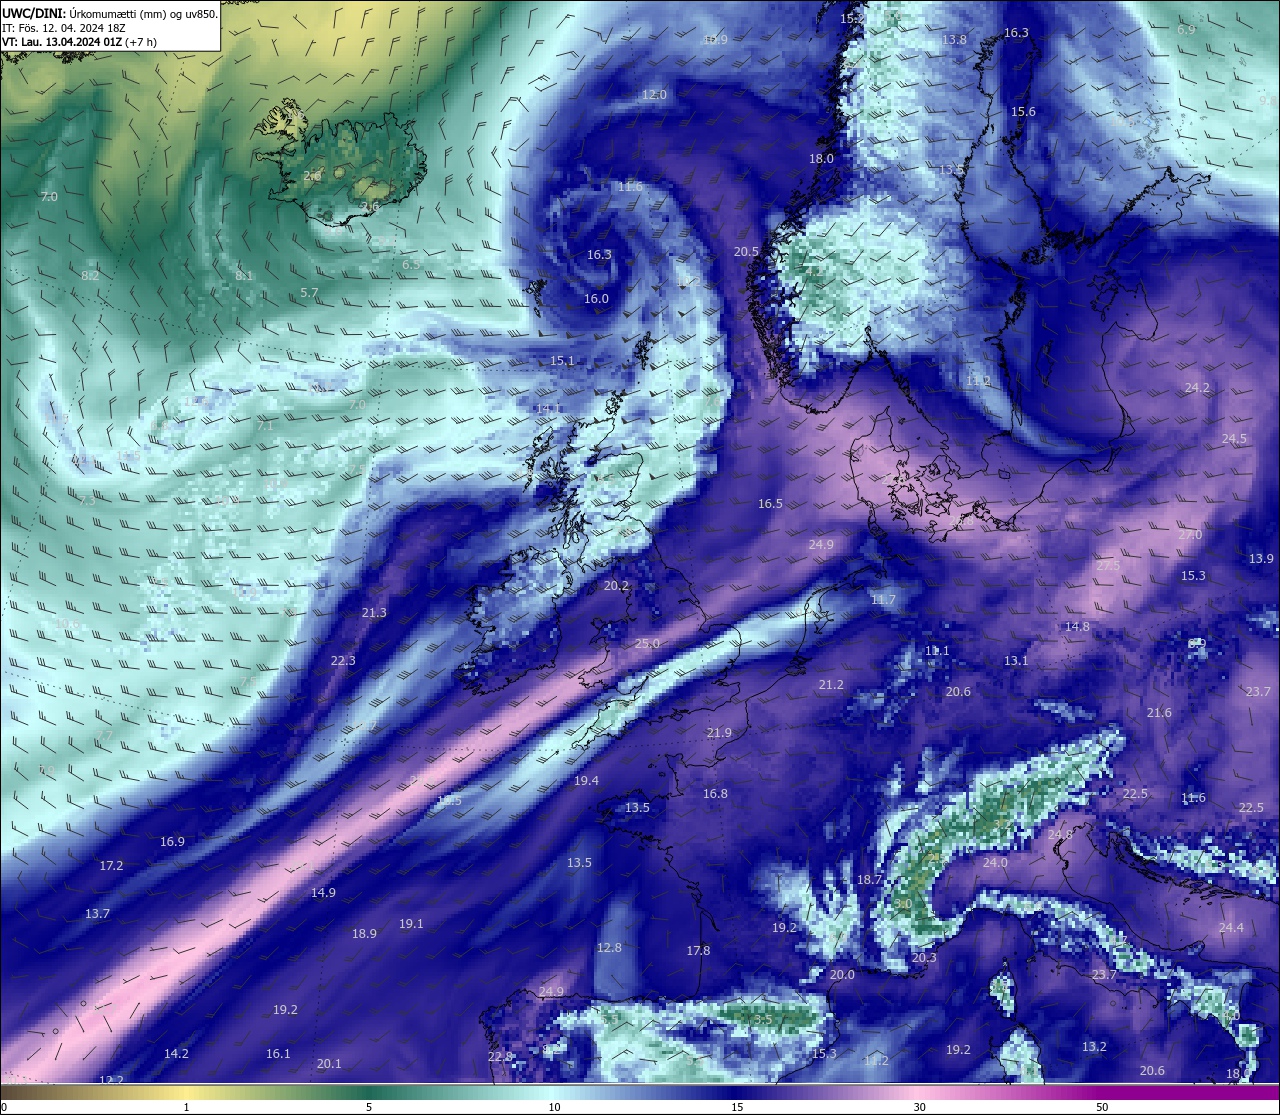Click the map value "14.1"
Viewport: 1280px width, 1115px height.
point(548,410)
